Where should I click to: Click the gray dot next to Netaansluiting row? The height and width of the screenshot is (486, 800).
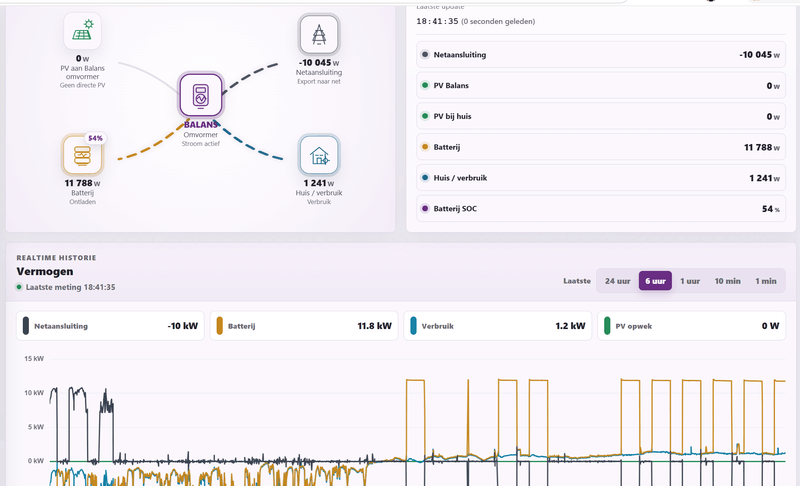coord(425,55)
